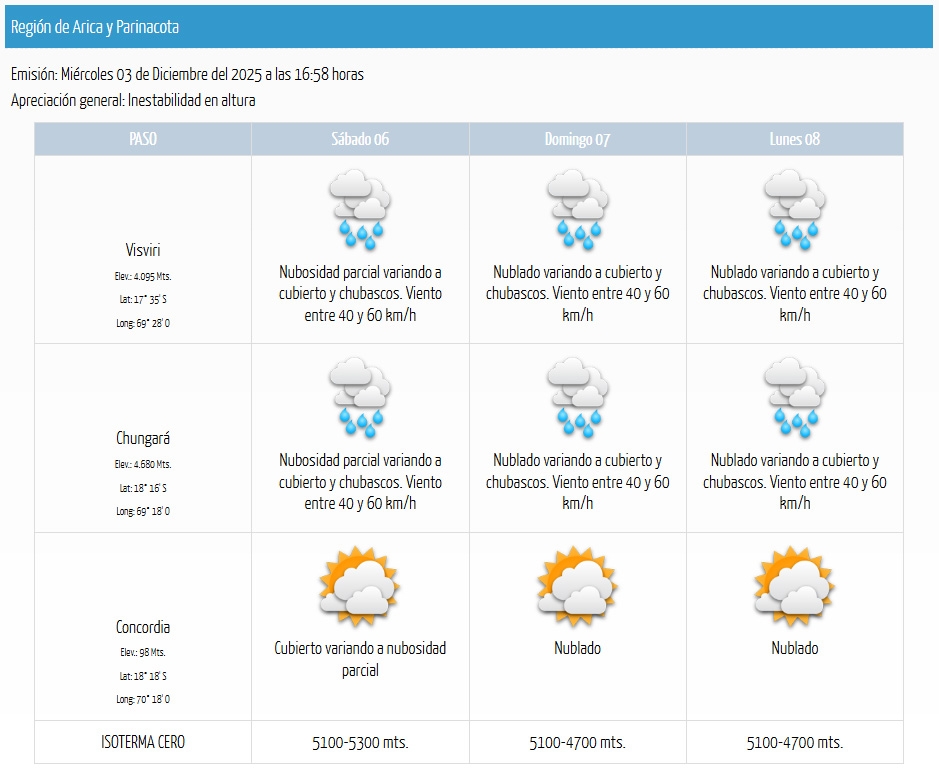Select the Concordia pass name

(143, 627)
